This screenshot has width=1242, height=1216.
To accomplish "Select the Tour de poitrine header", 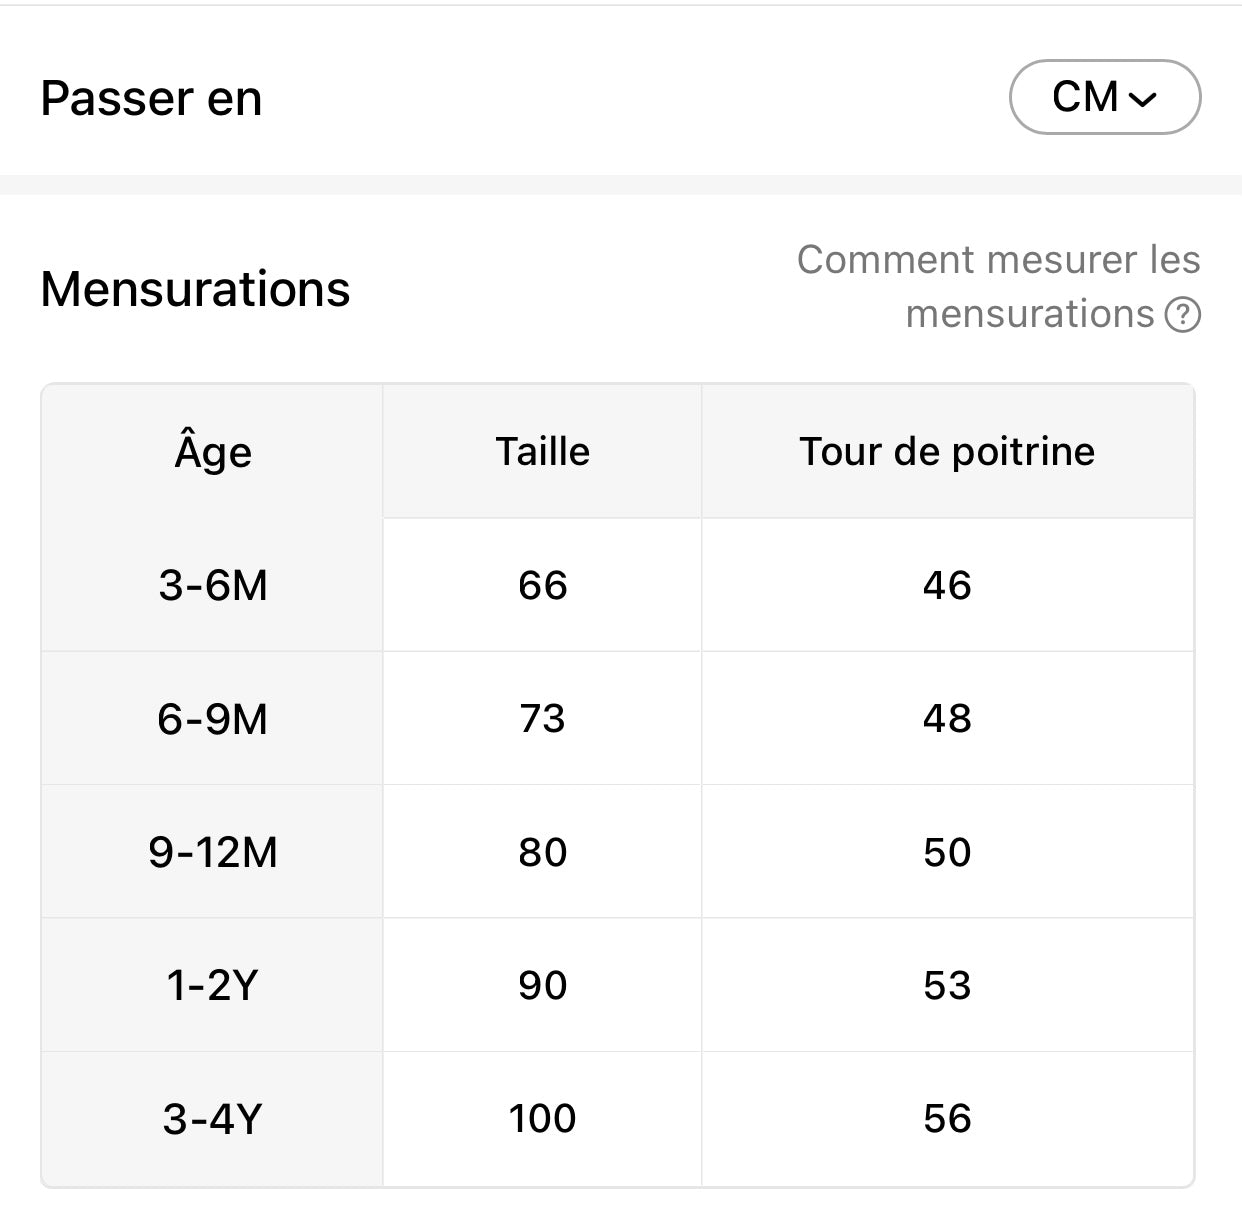I will click(947, 452).
